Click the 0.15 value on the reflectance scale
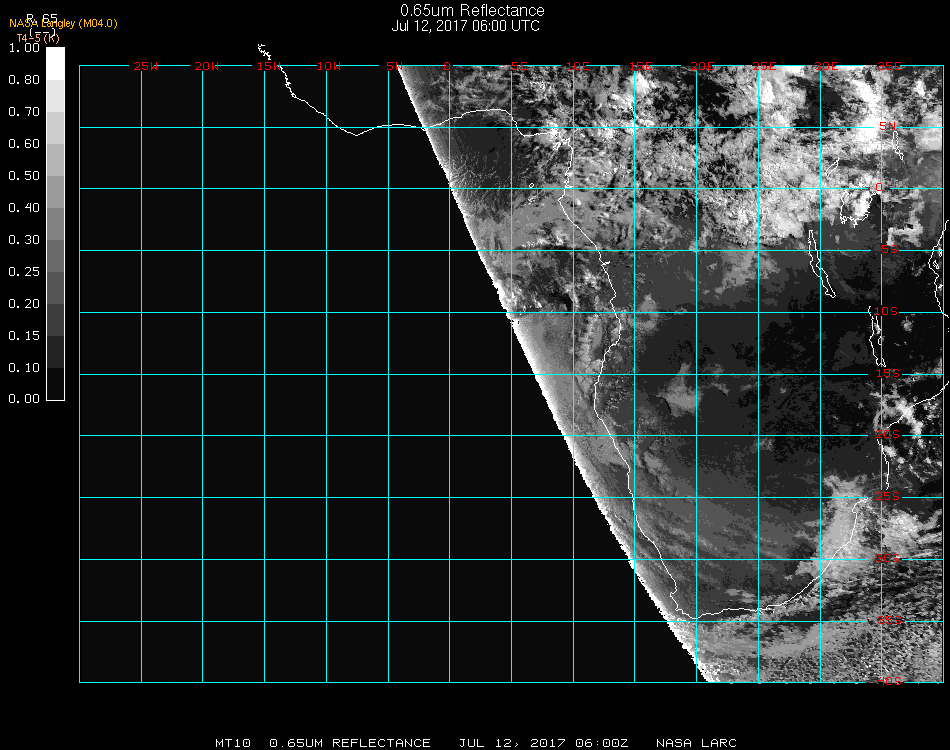This screenshot has height=750, width=950. point(24,336)
